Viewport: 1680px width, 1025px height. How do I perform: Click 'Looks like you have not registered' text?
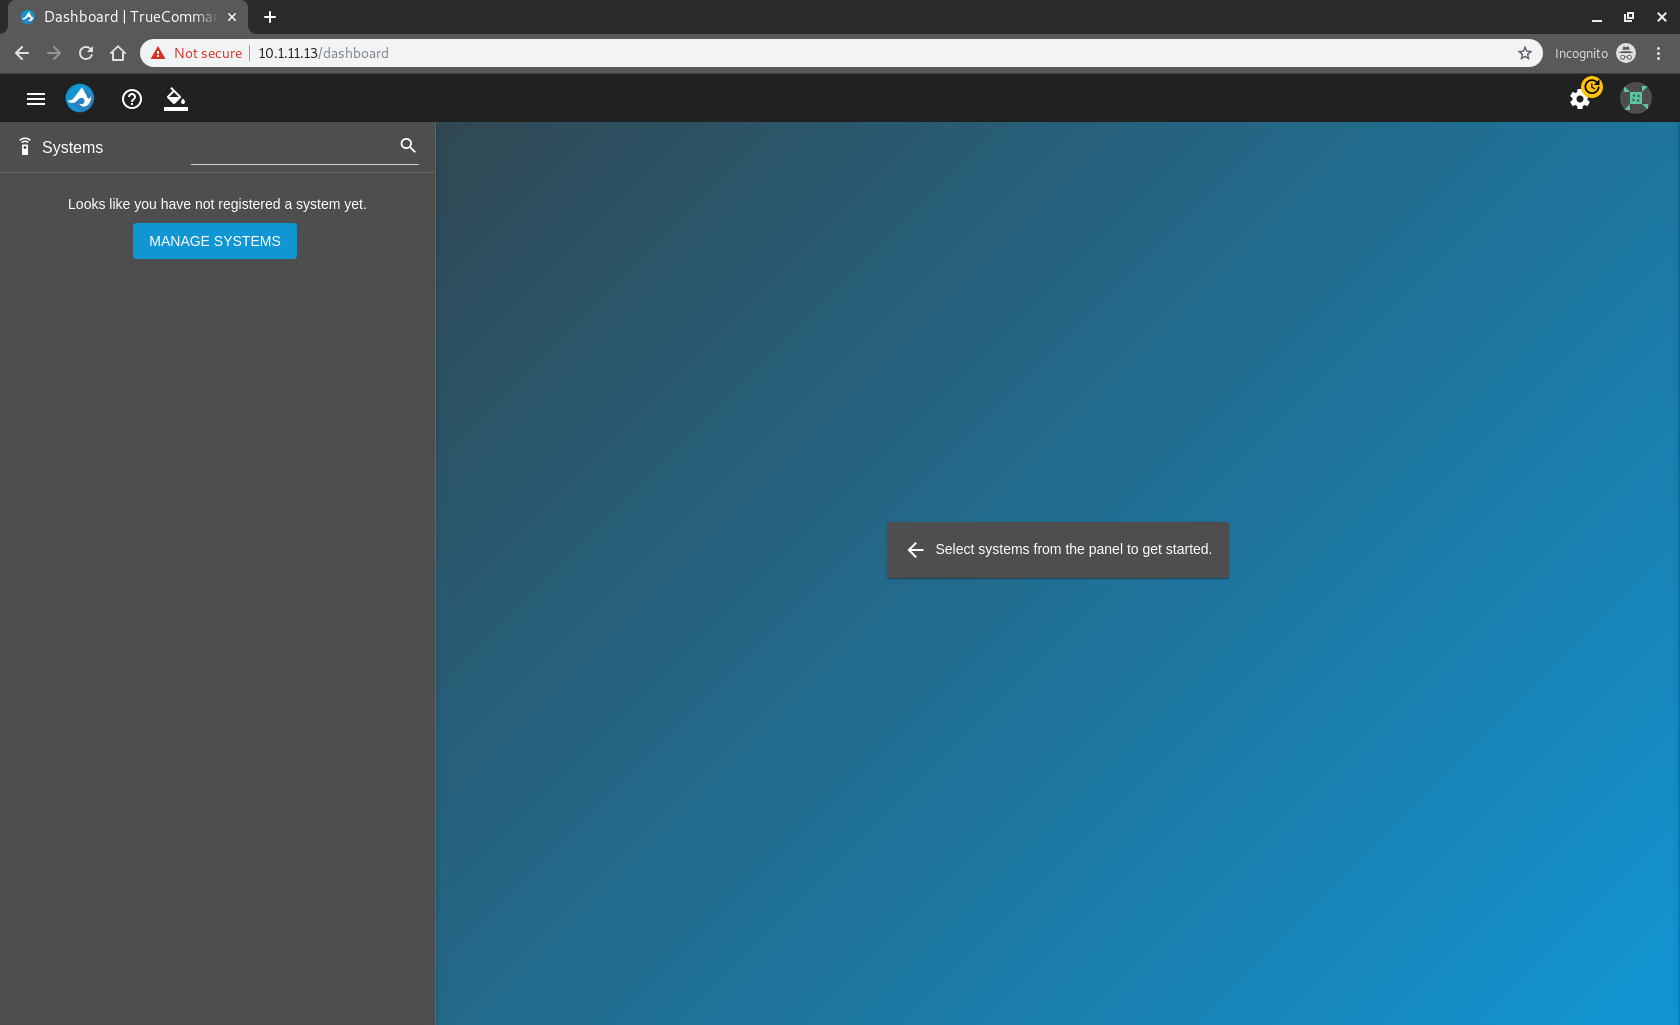click(x=217, y=204)
